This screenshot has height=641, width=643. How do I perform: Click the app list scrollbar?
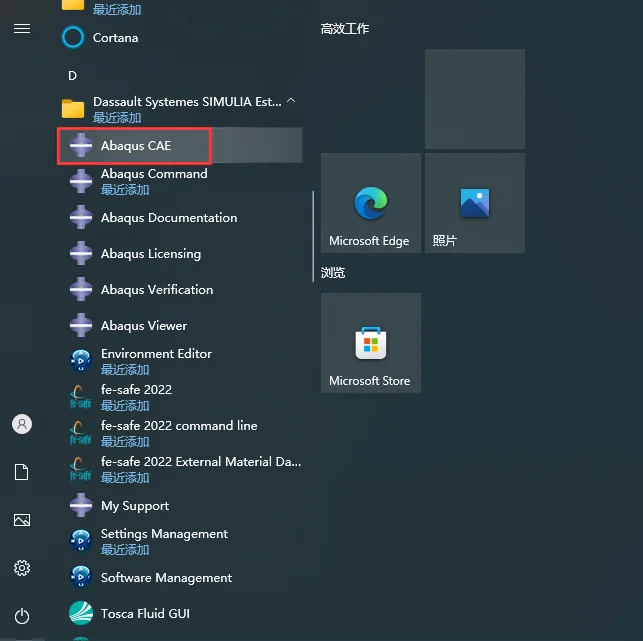313,236
